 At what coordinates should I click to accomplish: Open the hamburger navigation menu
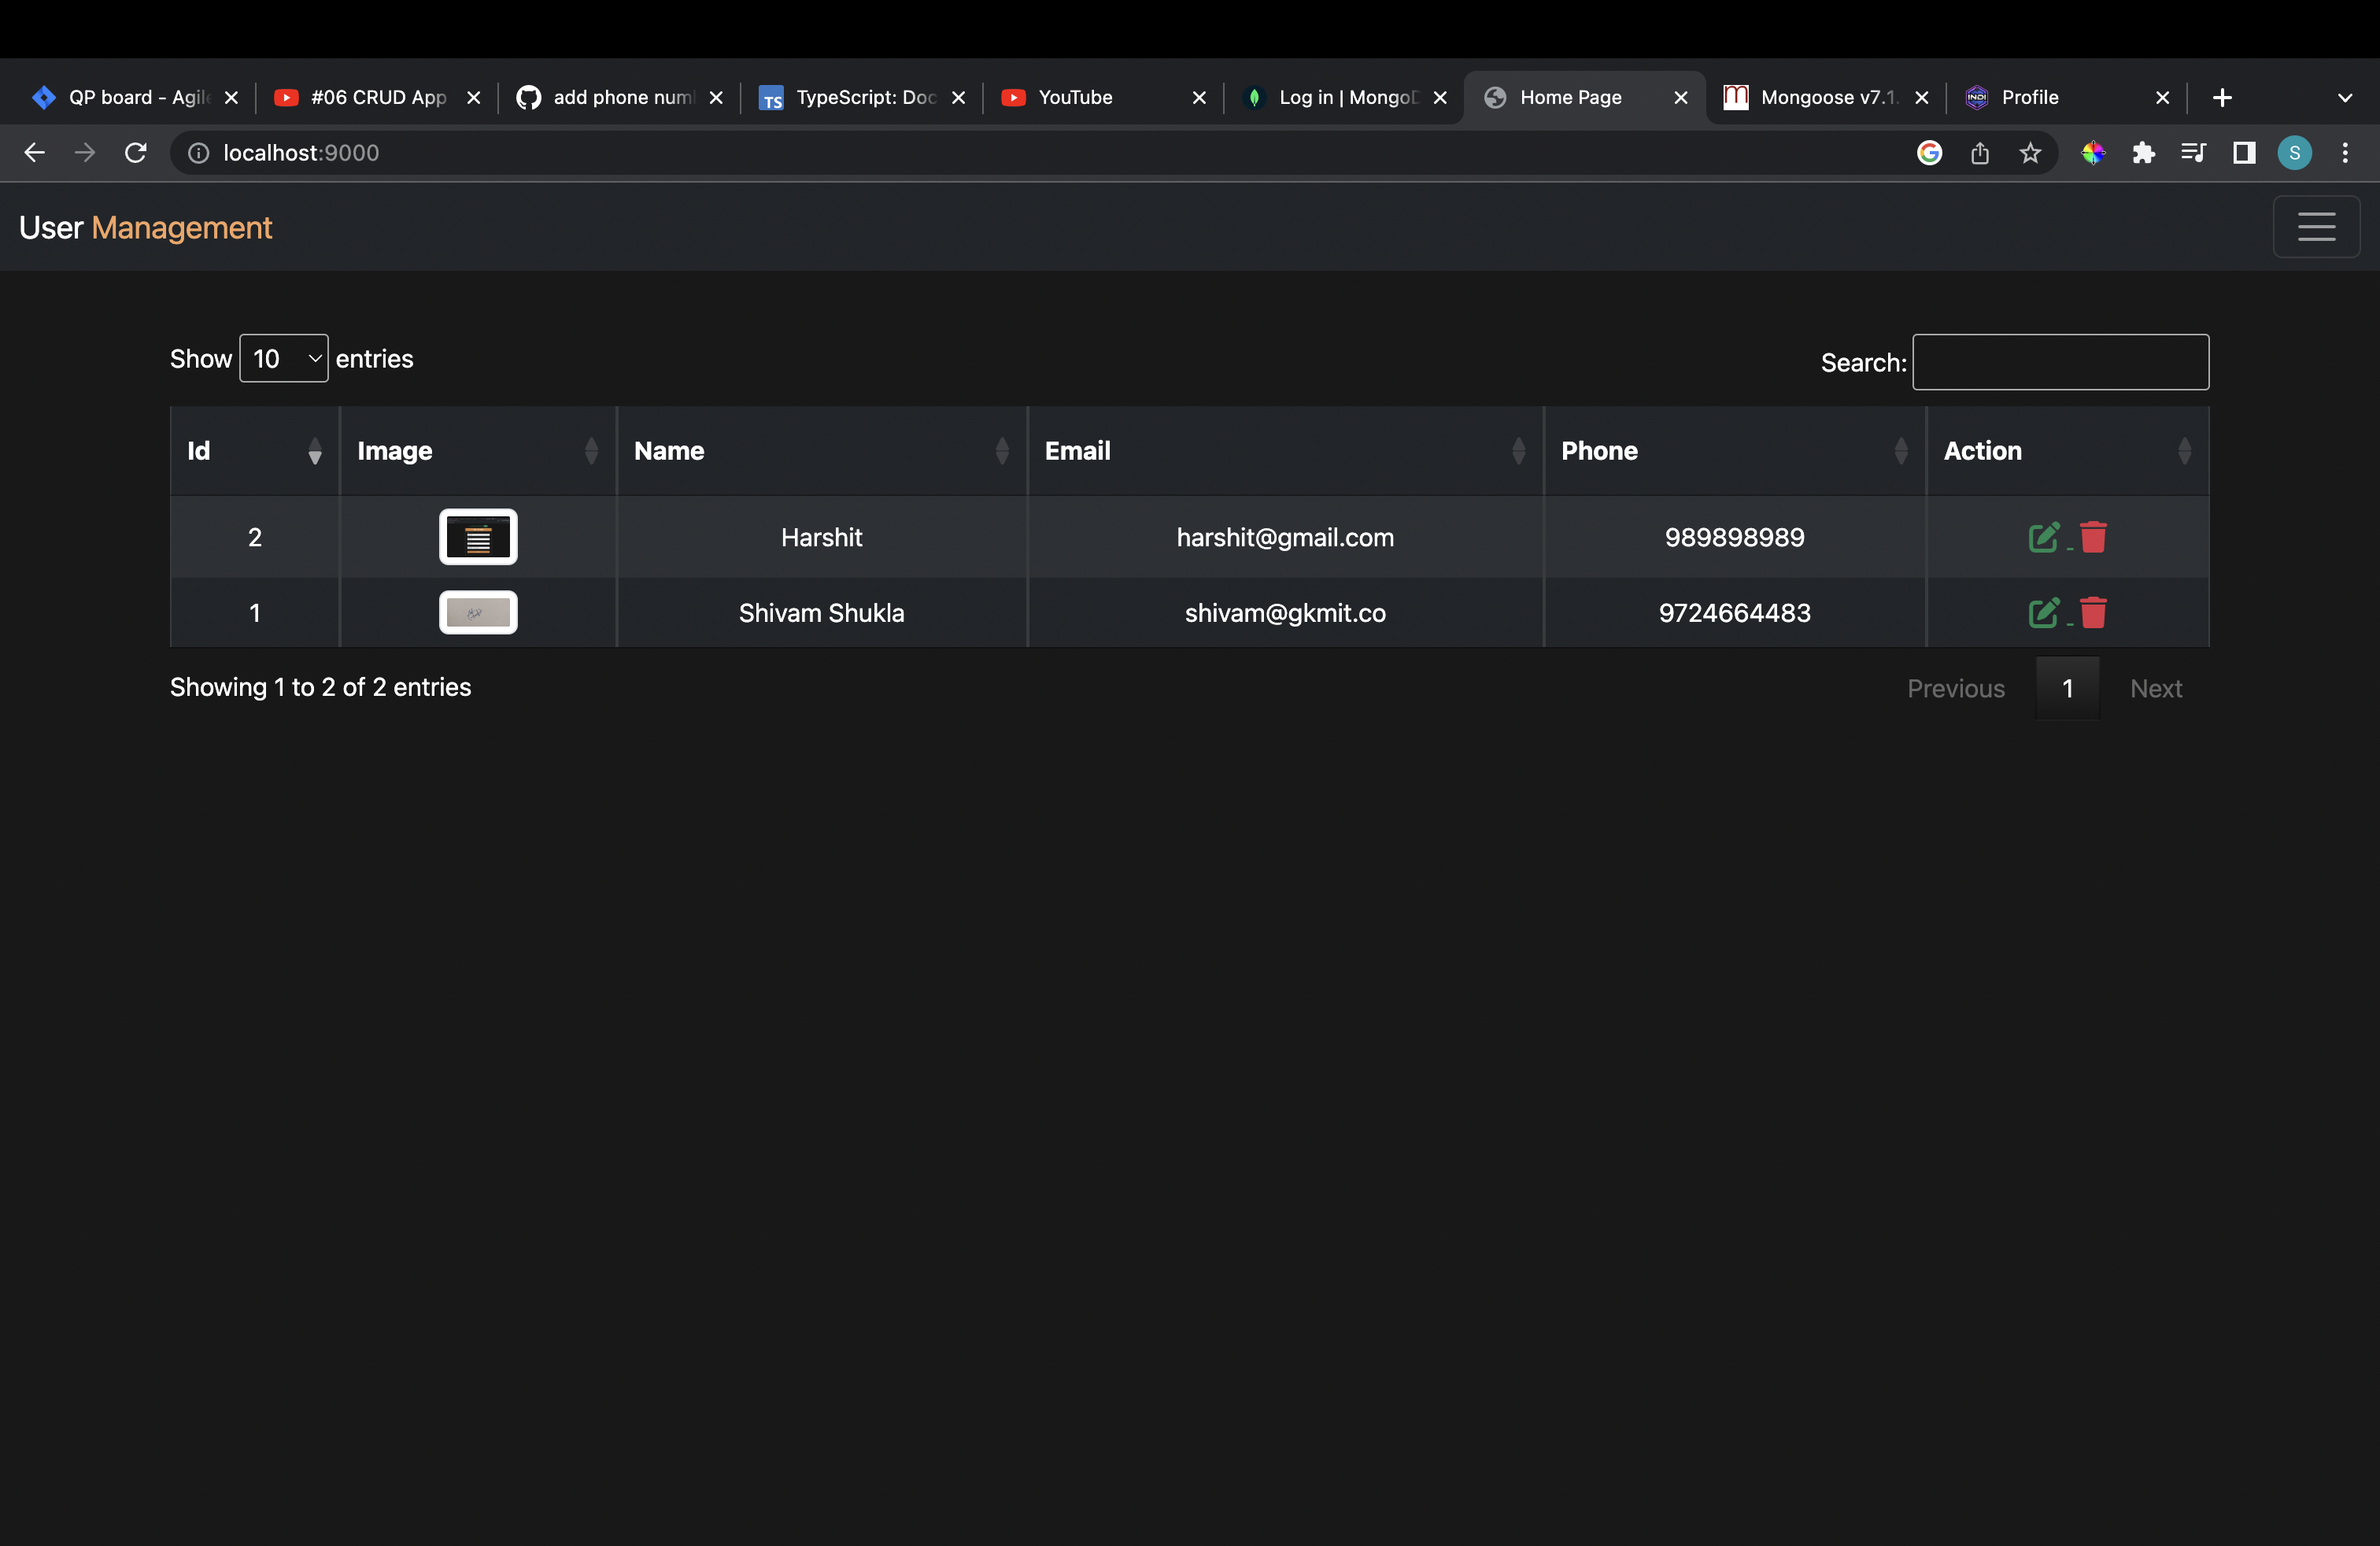coord(2315,227)
